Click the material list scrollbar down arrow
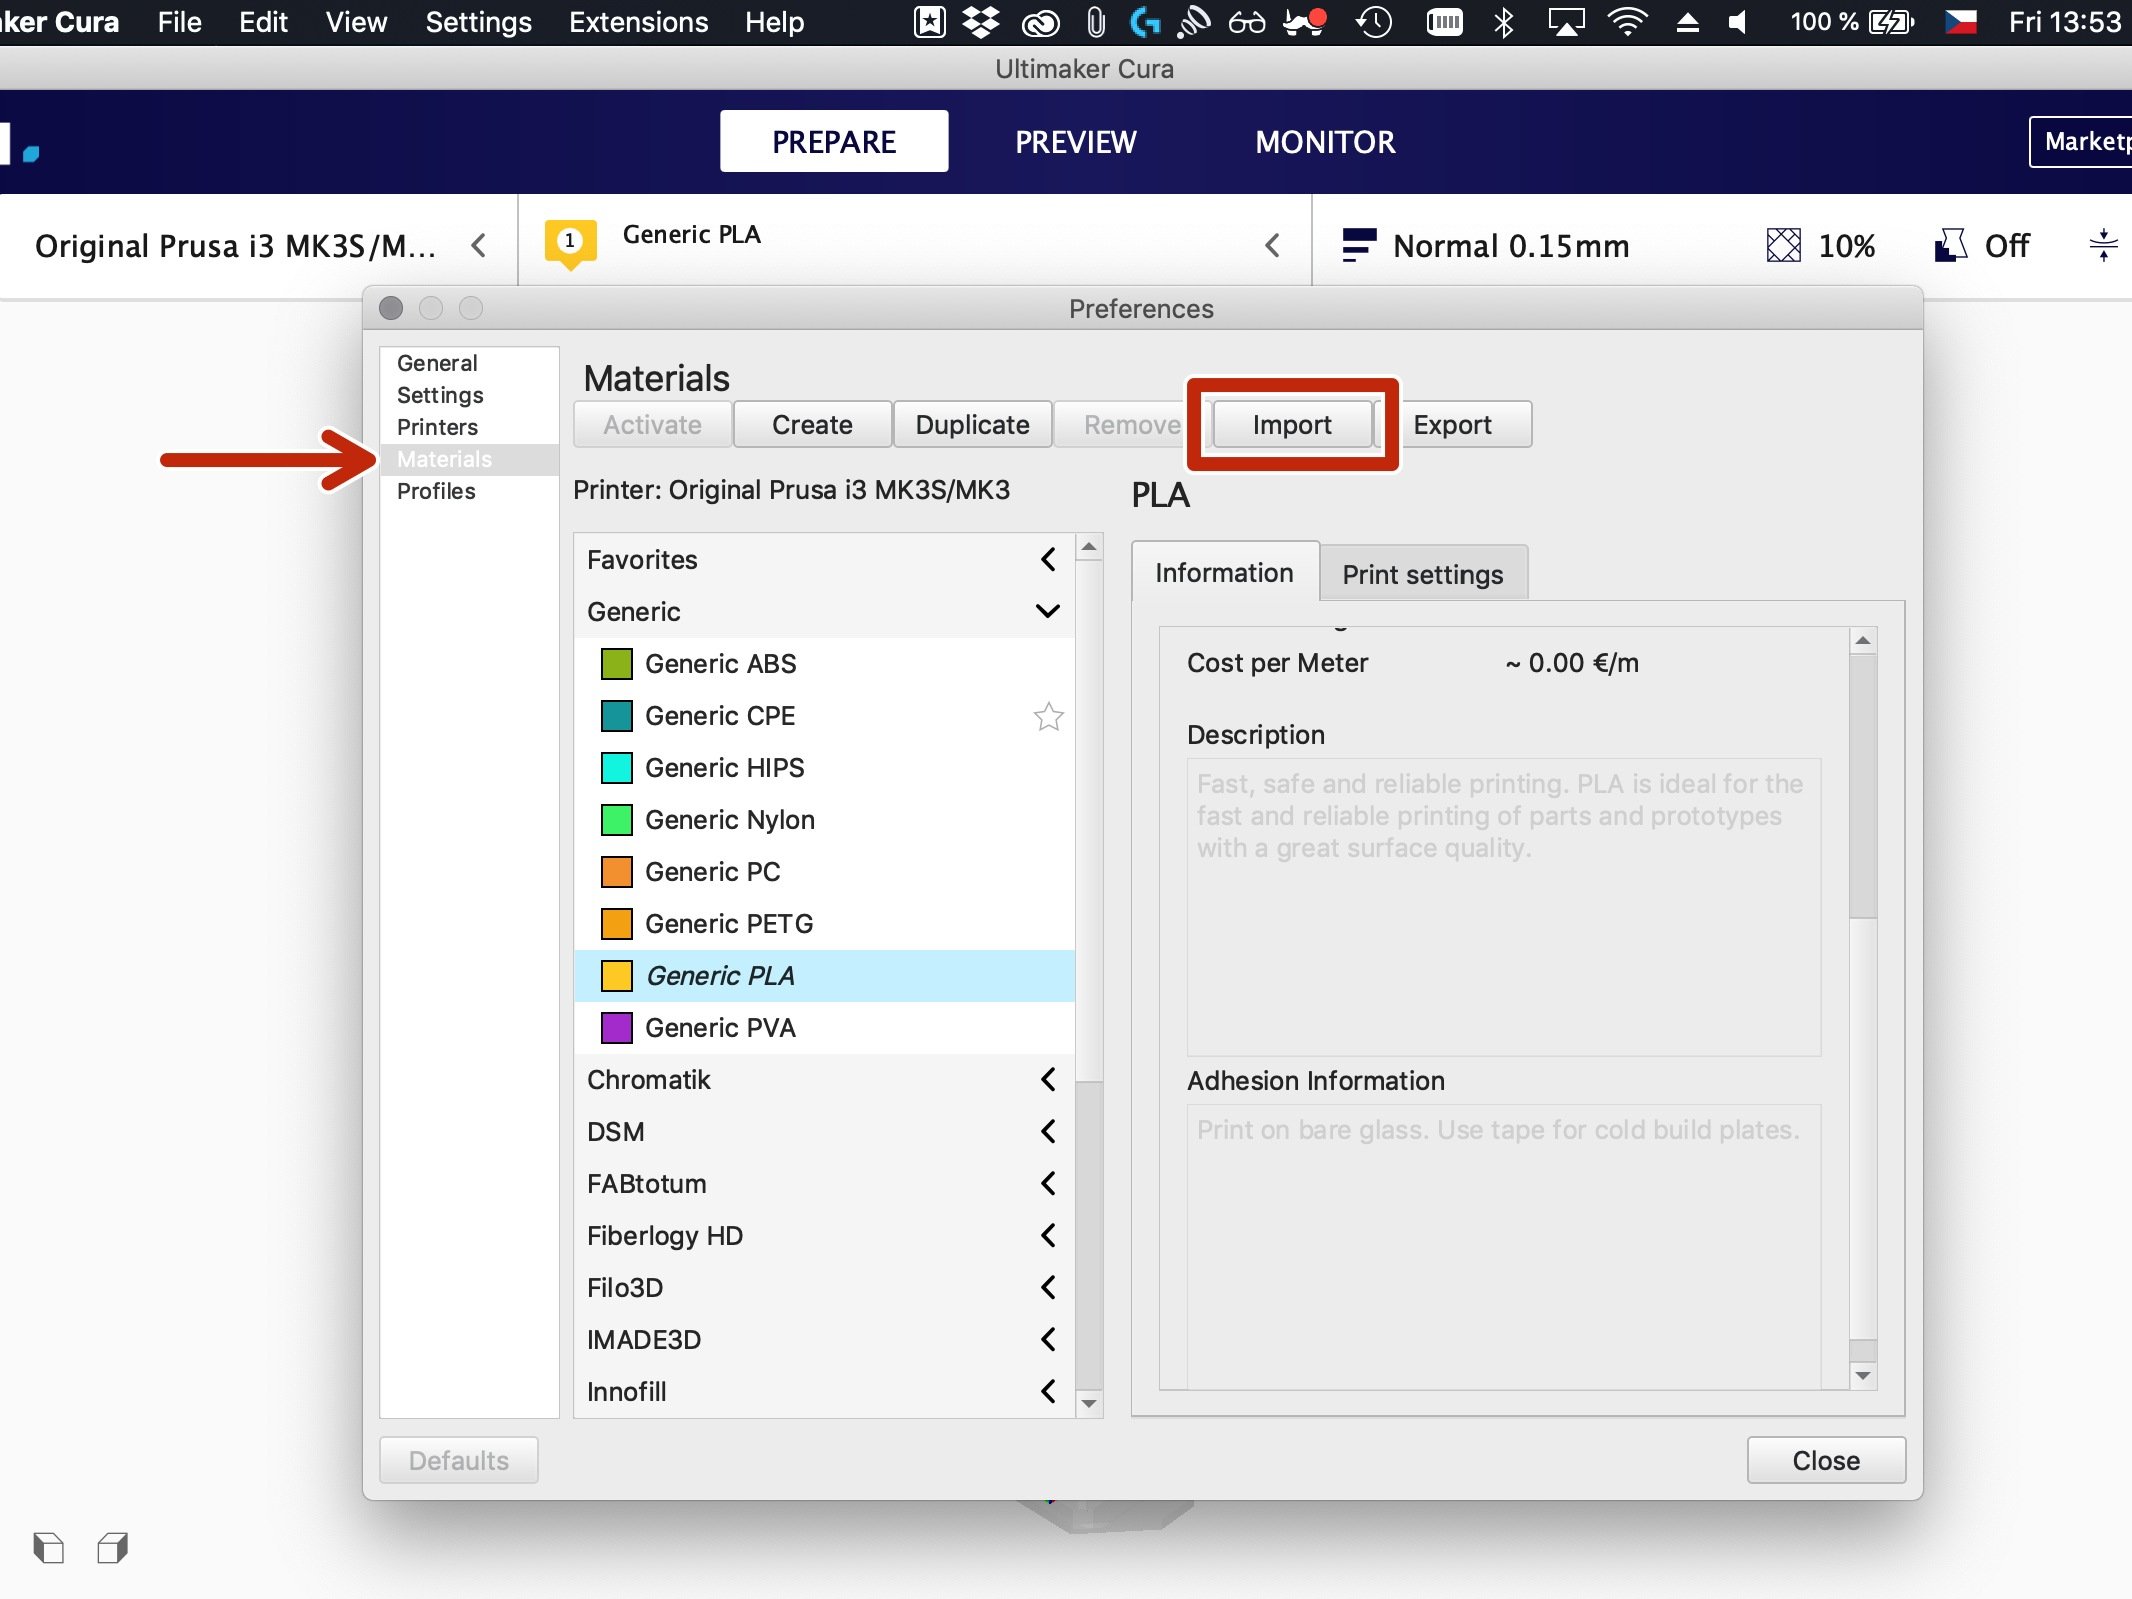 [x=1089, y=1403]
